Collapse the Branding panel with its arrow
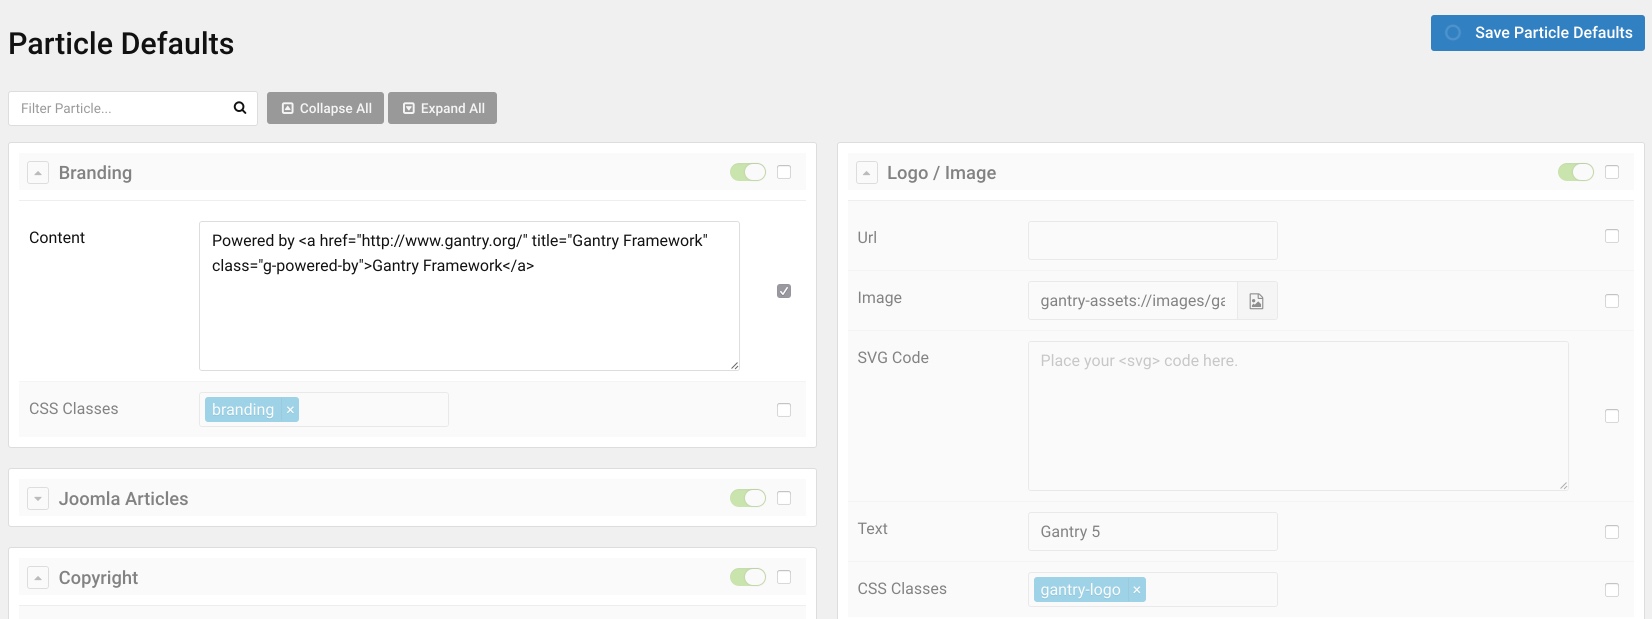This screenshot has height=619, width=1652. coord(38,173)
